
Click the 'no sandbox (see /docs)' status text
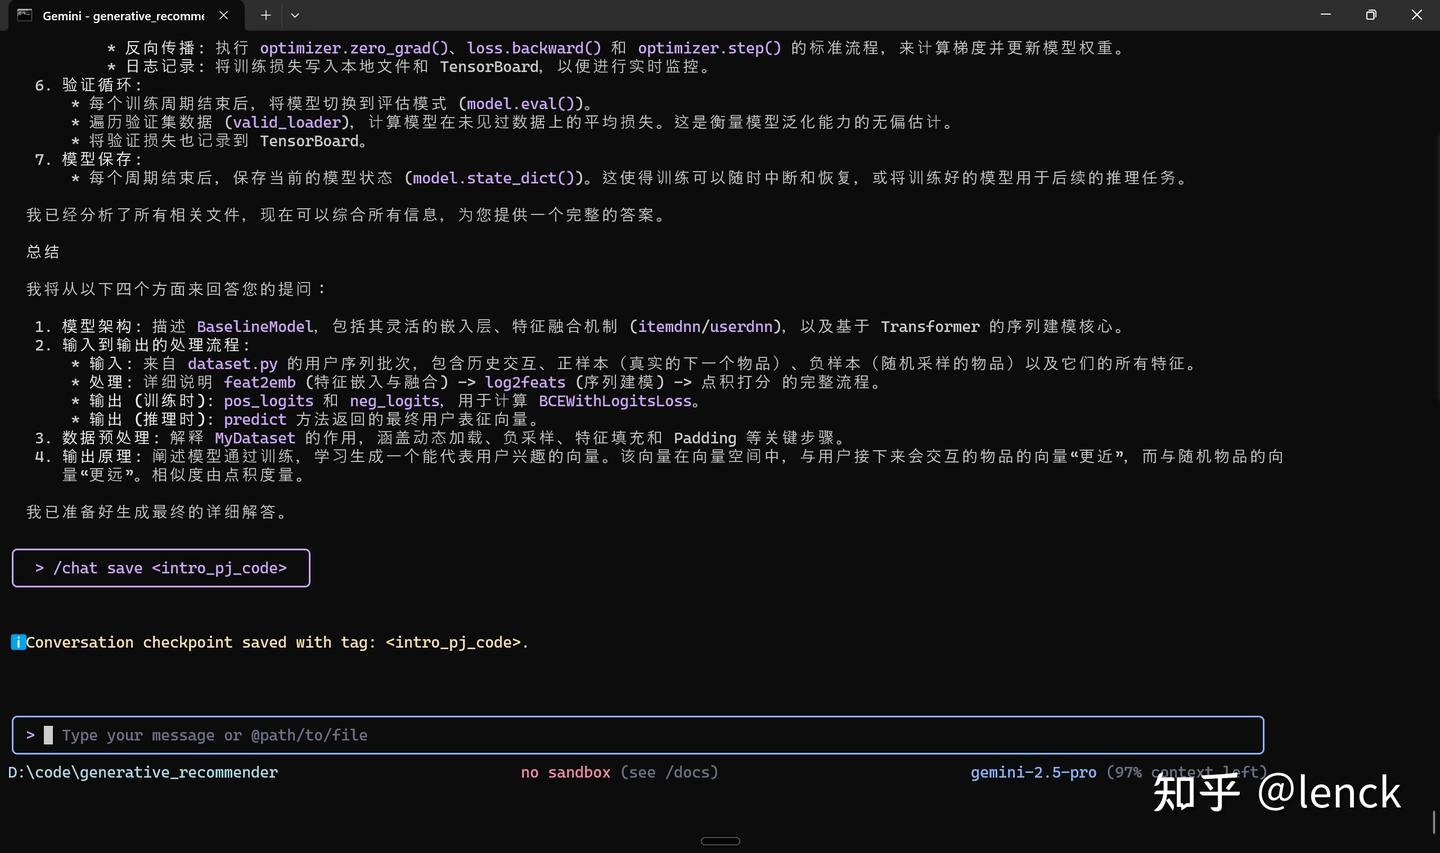pos(619,772)
